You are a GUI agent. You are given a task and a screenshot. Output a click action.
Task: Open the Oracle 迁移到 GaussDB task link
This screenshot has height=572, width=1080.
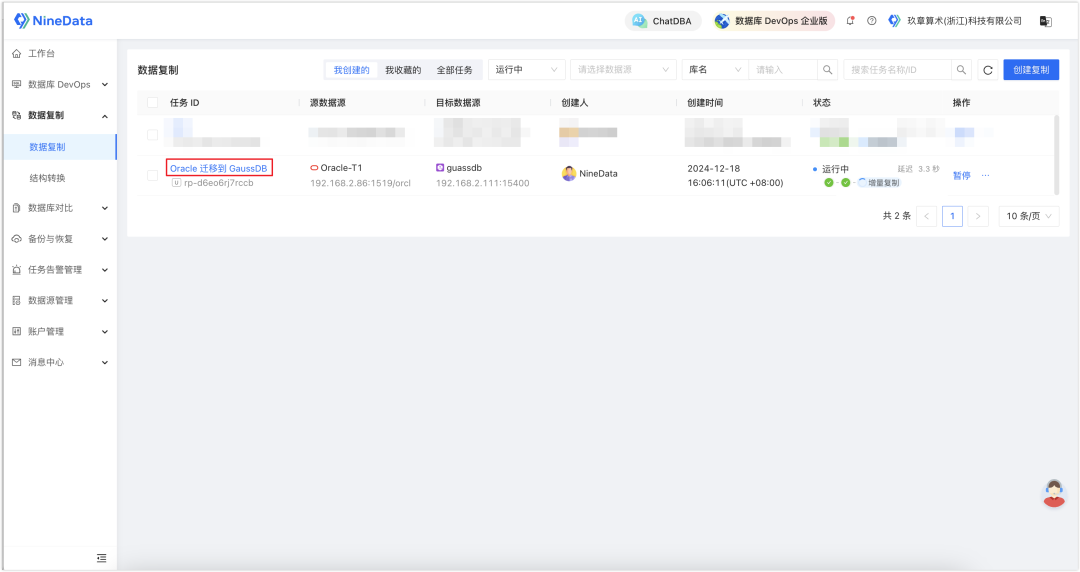(218, 168)
